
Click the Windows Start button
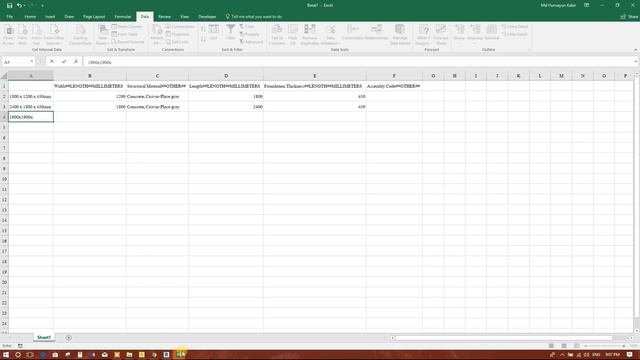click(x=6, y=355)
